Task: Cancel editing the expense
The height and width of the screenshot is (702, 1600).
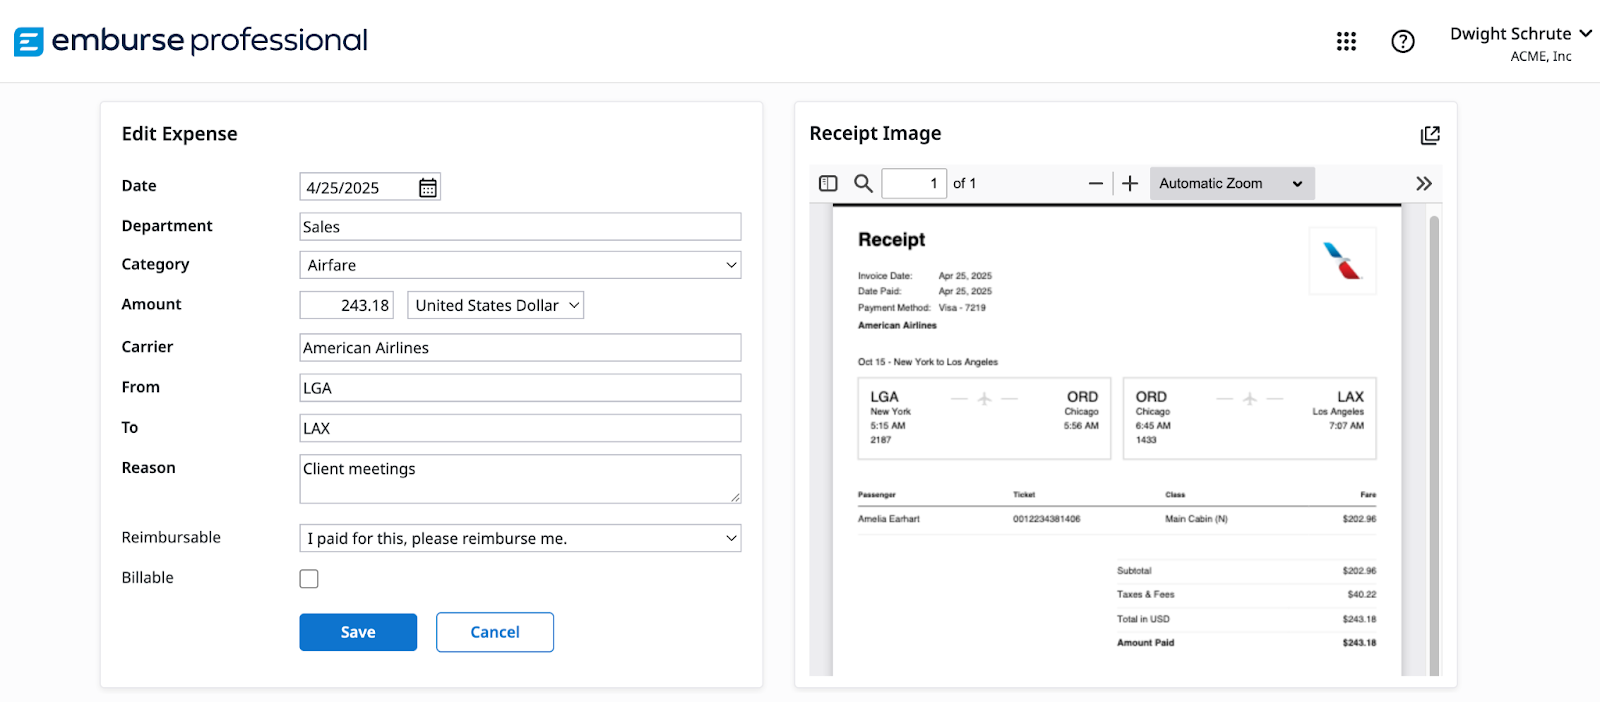Action: coord(495,632)
